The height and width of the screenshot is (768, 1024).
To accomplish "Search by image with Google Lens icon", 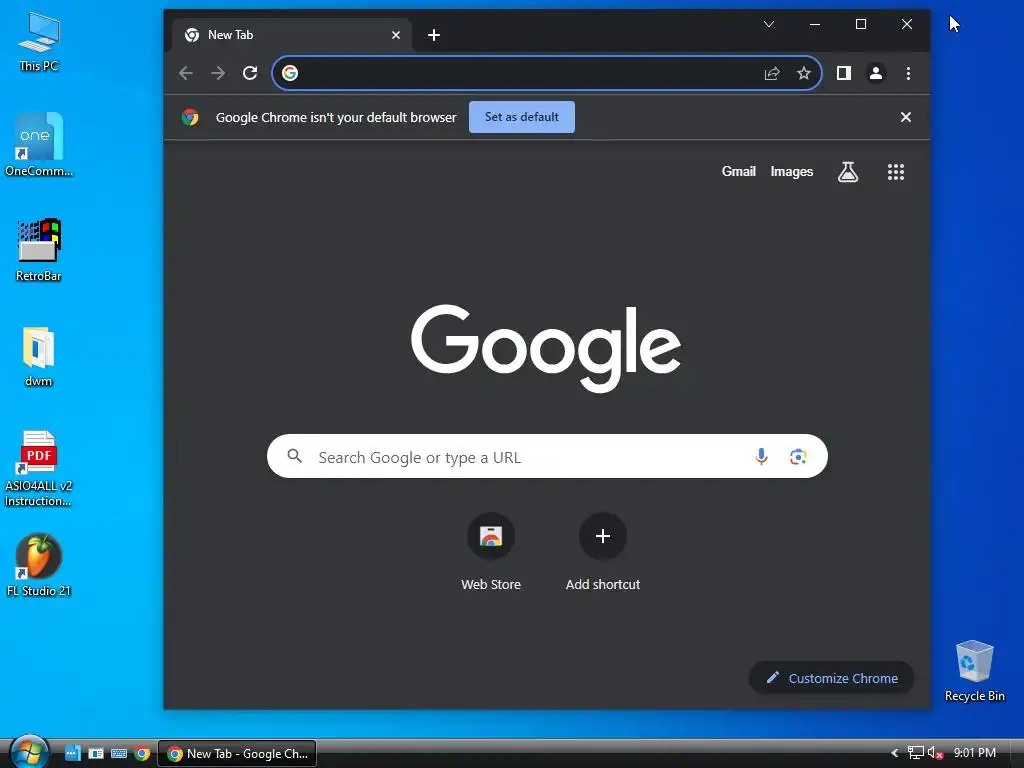I will tap(798, 456).
